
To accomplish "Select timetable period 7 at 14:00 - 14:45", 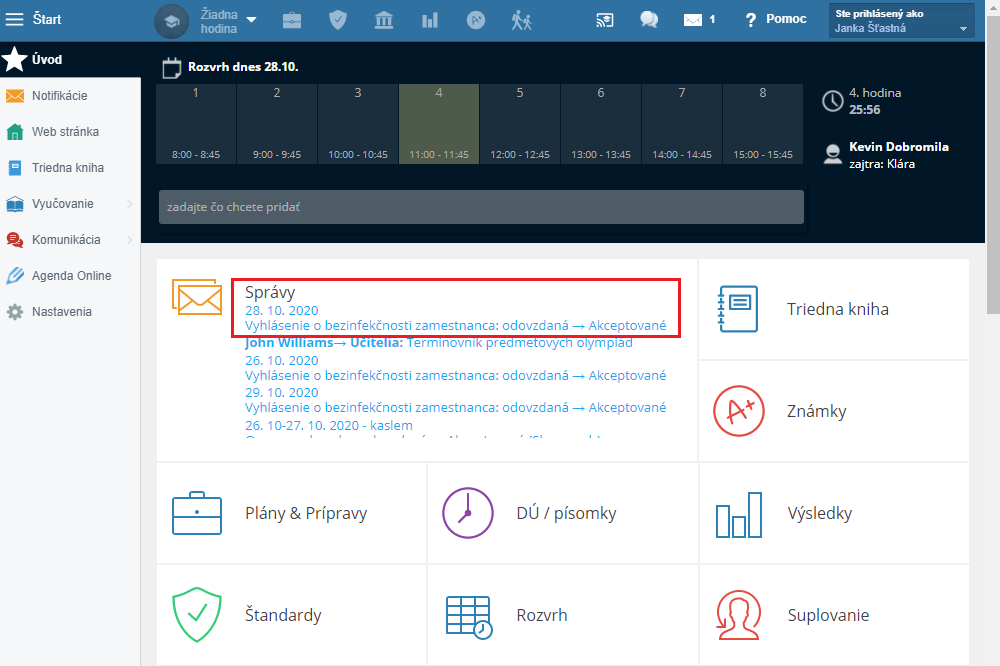I will click(682, 124).
